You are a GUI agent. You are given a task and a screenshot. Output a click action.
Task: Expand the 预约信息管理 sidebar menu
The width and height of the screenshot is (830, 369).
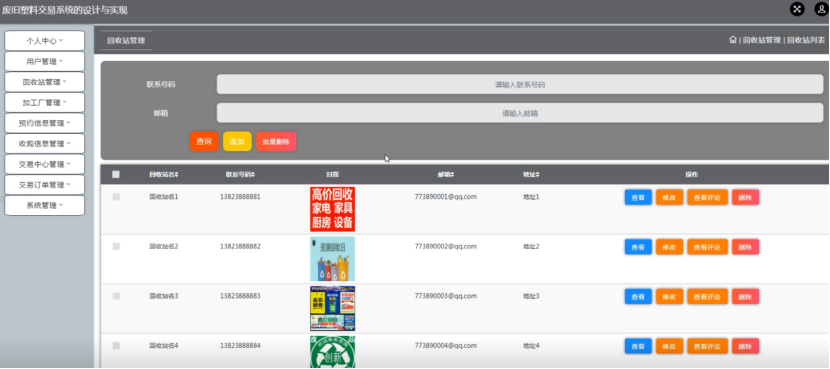point(44,123)
